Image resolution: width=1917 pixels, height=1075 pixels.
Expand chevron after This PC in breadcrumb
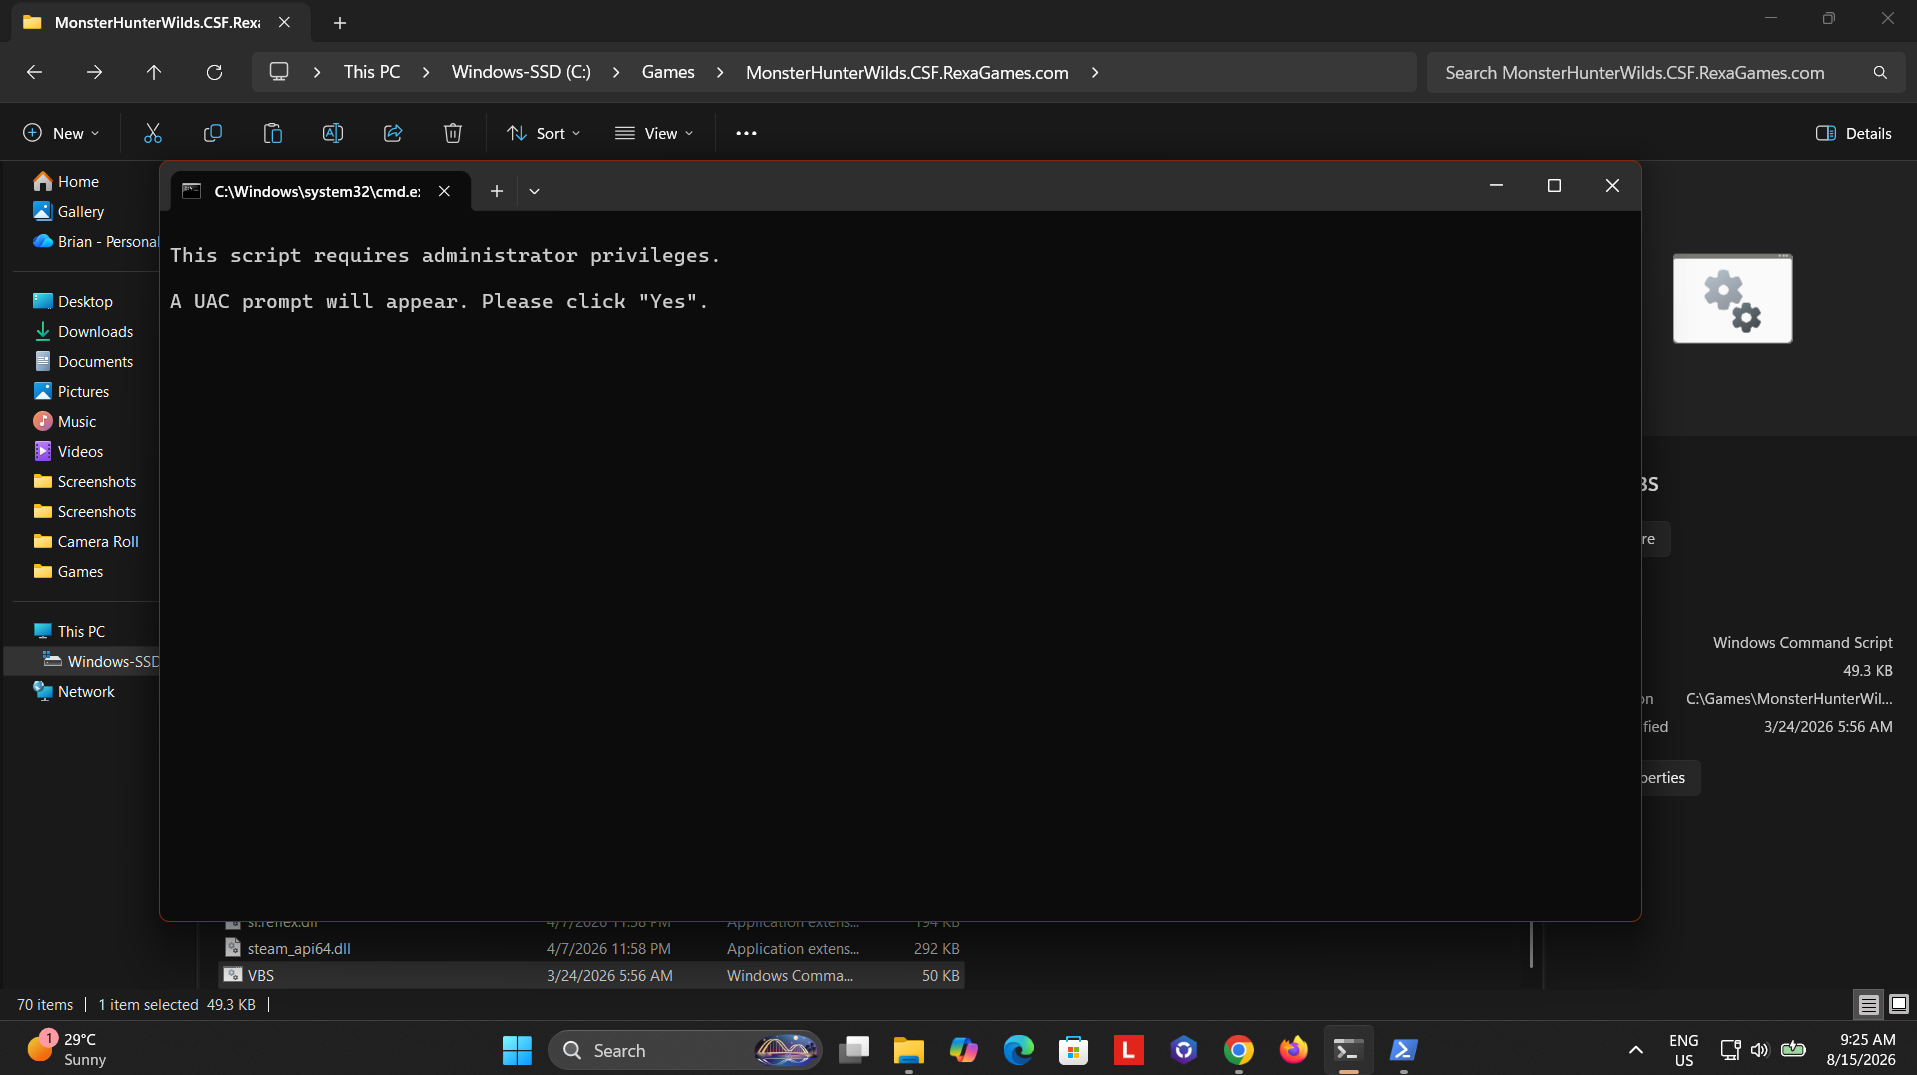426,72
